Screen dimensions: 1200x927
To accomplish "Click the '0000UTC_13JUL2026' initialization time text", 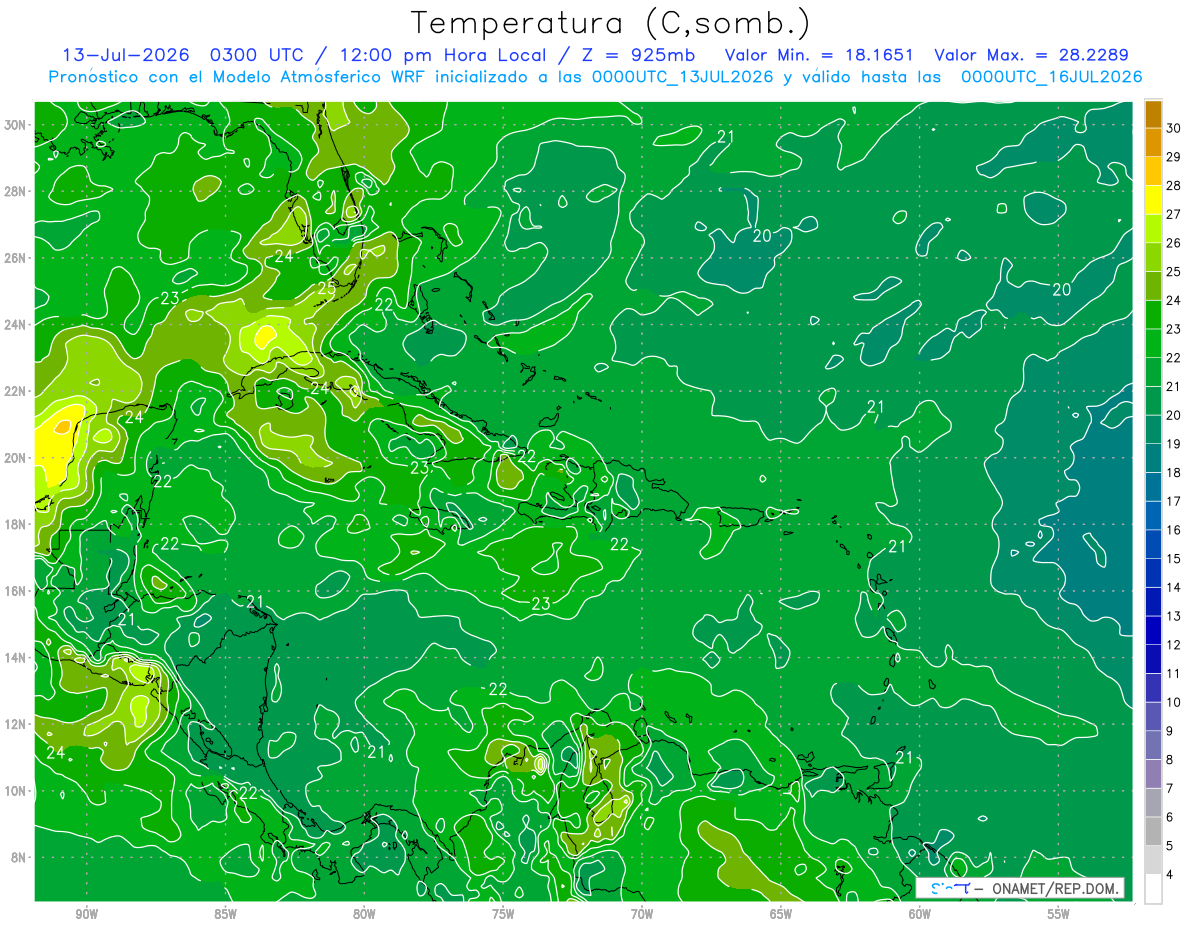I will click(x=682, y=77).
